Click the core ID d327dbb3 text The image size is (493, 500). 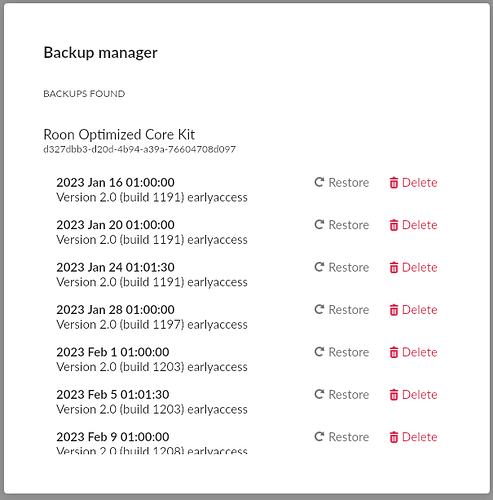click(139, 149)
